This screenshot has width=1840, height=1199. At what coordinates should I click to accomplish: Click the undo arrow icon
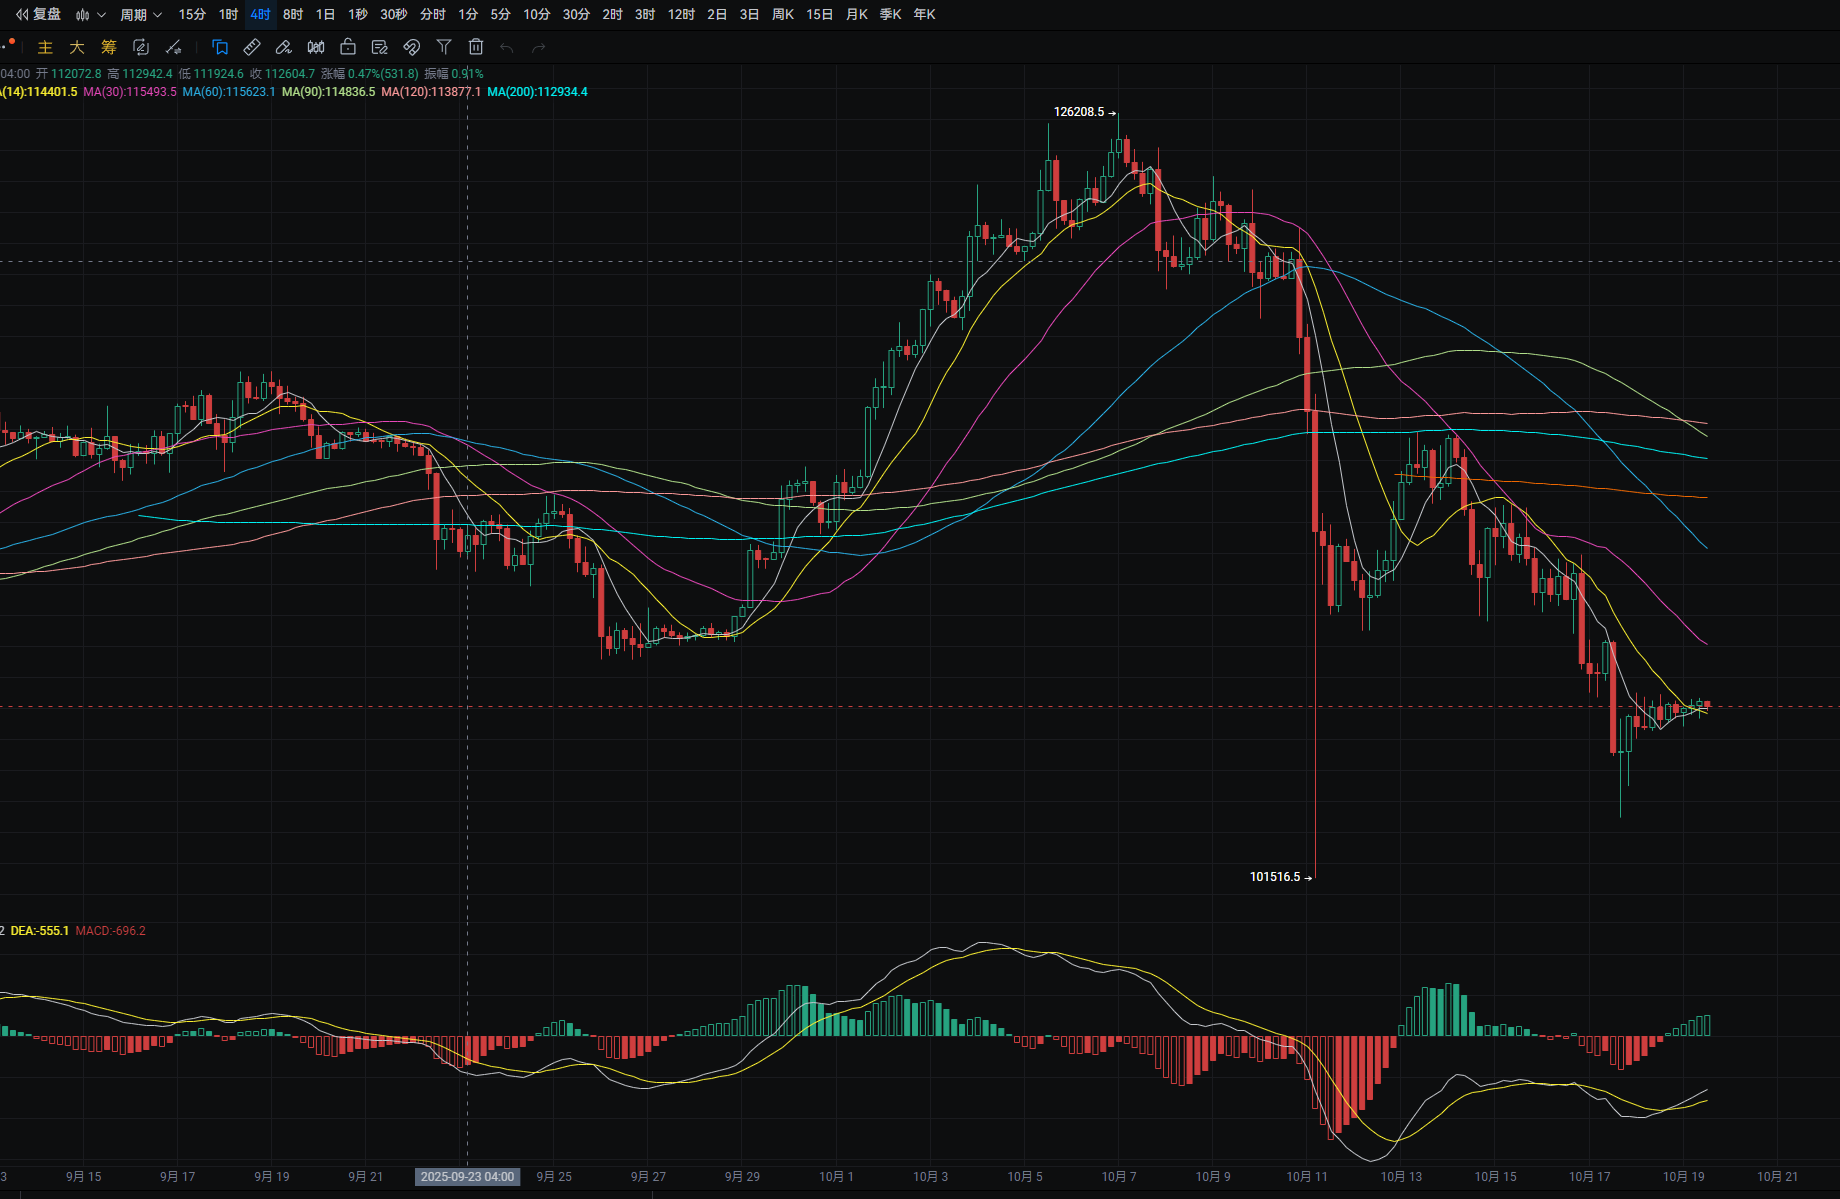pyautogui.click(x=507, y=47)
